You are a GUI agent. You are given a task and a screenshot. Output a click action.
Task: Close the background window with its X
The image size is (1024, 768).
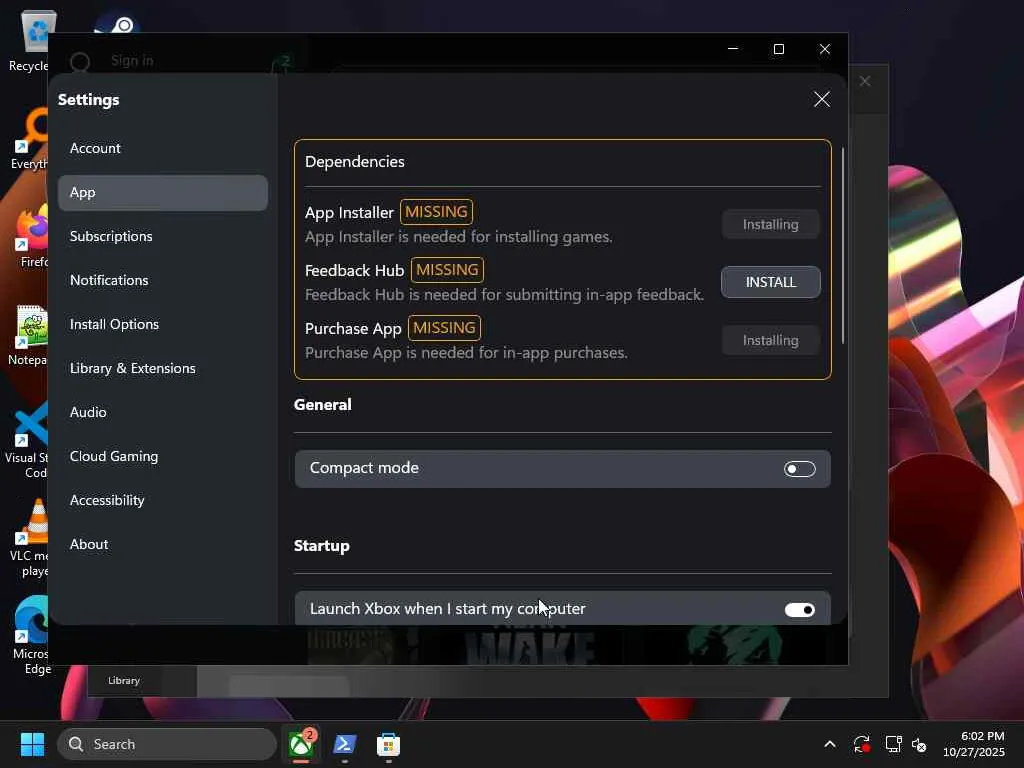[865, 82]
